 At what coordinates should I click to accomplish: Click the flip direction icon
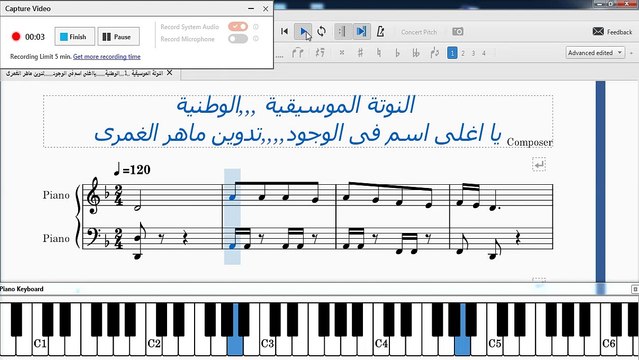pyautogui.click(x=434, y=53)
